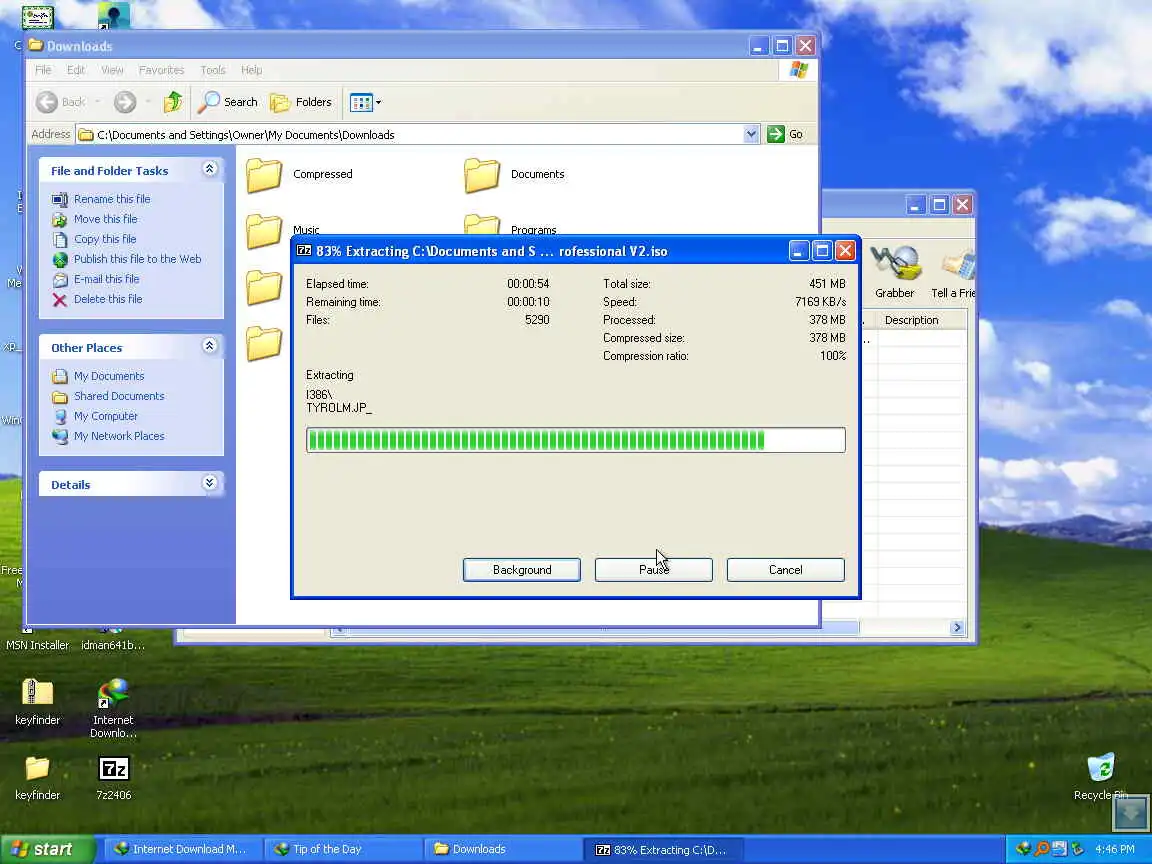Viewport: 1152px width, 864px height.
Task: Open Search in Explorer toolbar
Action: [228, 102]
